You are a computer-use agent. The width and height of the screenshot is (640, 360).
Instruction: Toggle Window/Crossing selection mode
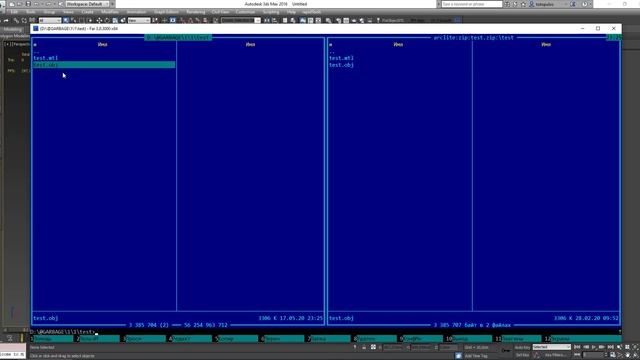(x=90, y=20)
